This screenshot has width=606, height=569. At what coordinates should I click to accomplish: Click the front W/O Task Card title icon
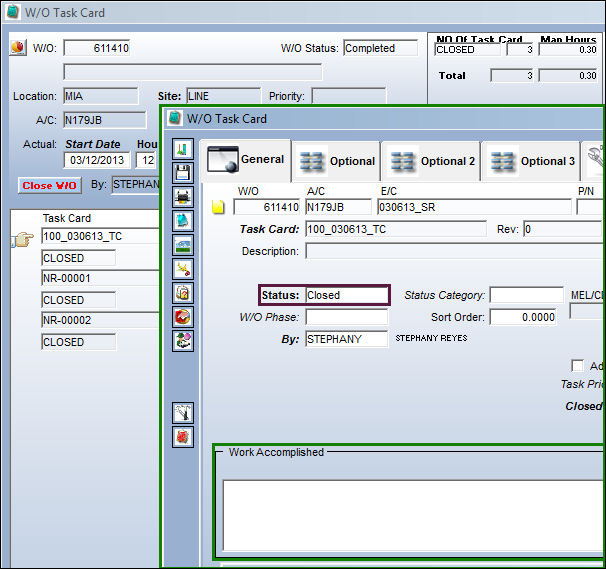coord(174,118)
